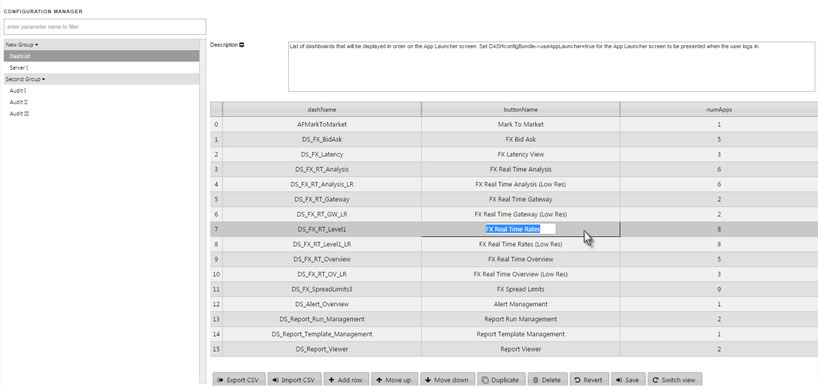Viewport: 818px width, 387px height.
Task: Select the DS_FX_Latency cell
Action: 322,154
